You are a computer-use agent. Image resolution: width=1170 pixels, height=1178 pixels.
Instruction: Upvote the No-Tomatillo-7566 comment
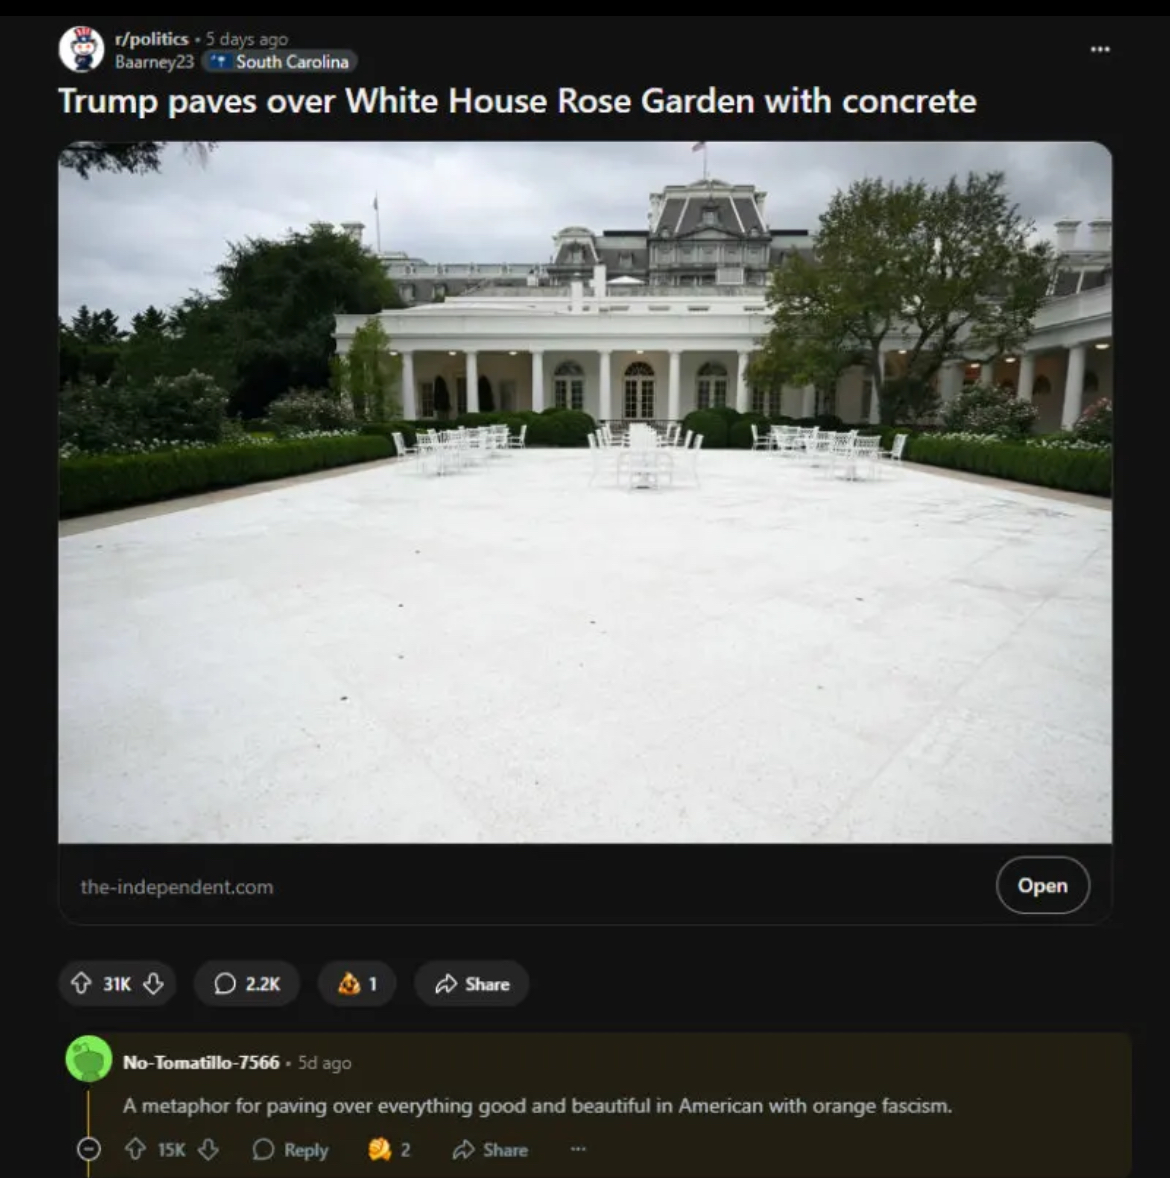pyautogui.click(x=135, y=1149)
